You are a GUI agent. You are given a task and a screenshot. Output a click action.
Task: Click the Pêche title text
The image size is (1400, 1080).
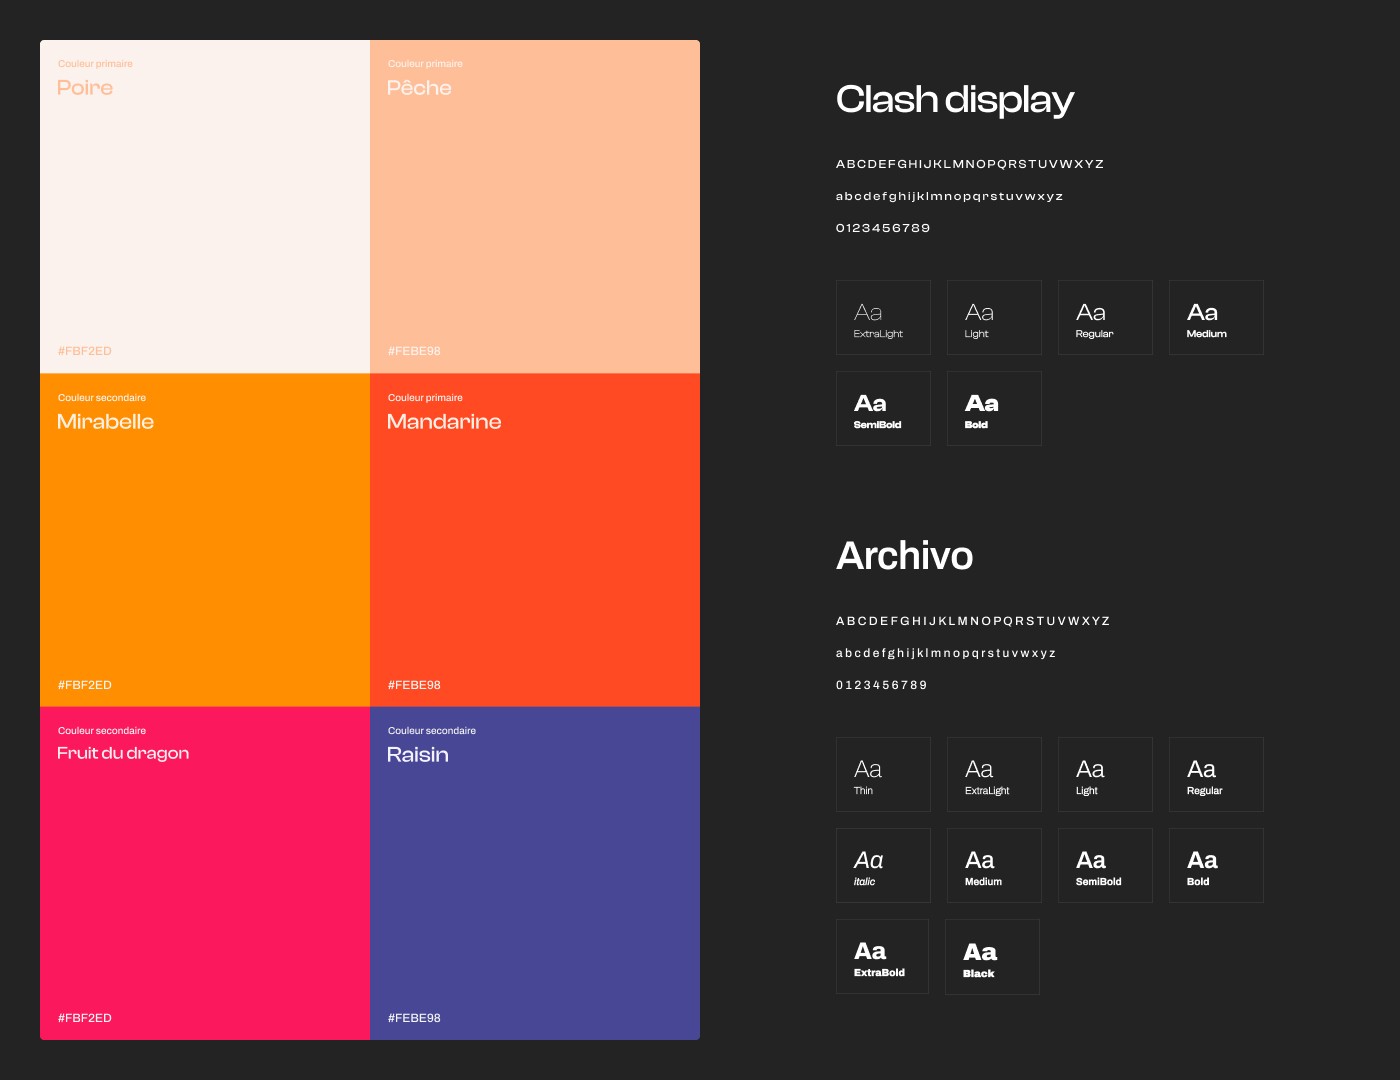pos(419,88)
